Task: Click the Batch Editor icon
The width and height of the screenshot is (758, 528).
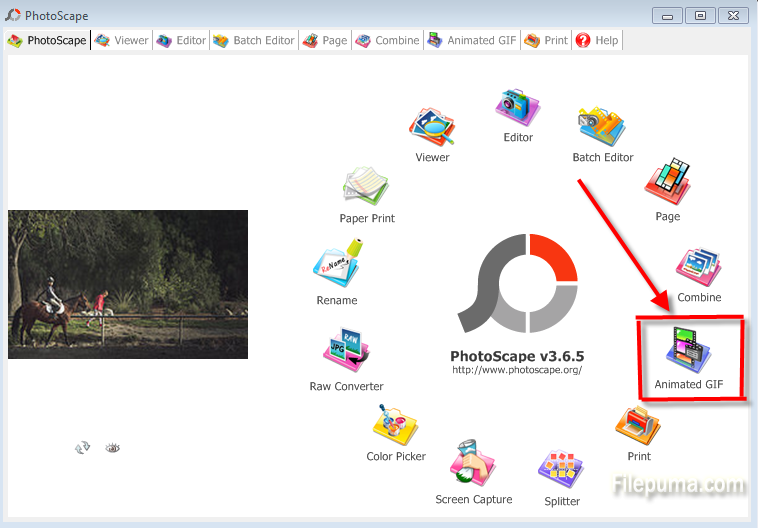Action: [602, 127]
